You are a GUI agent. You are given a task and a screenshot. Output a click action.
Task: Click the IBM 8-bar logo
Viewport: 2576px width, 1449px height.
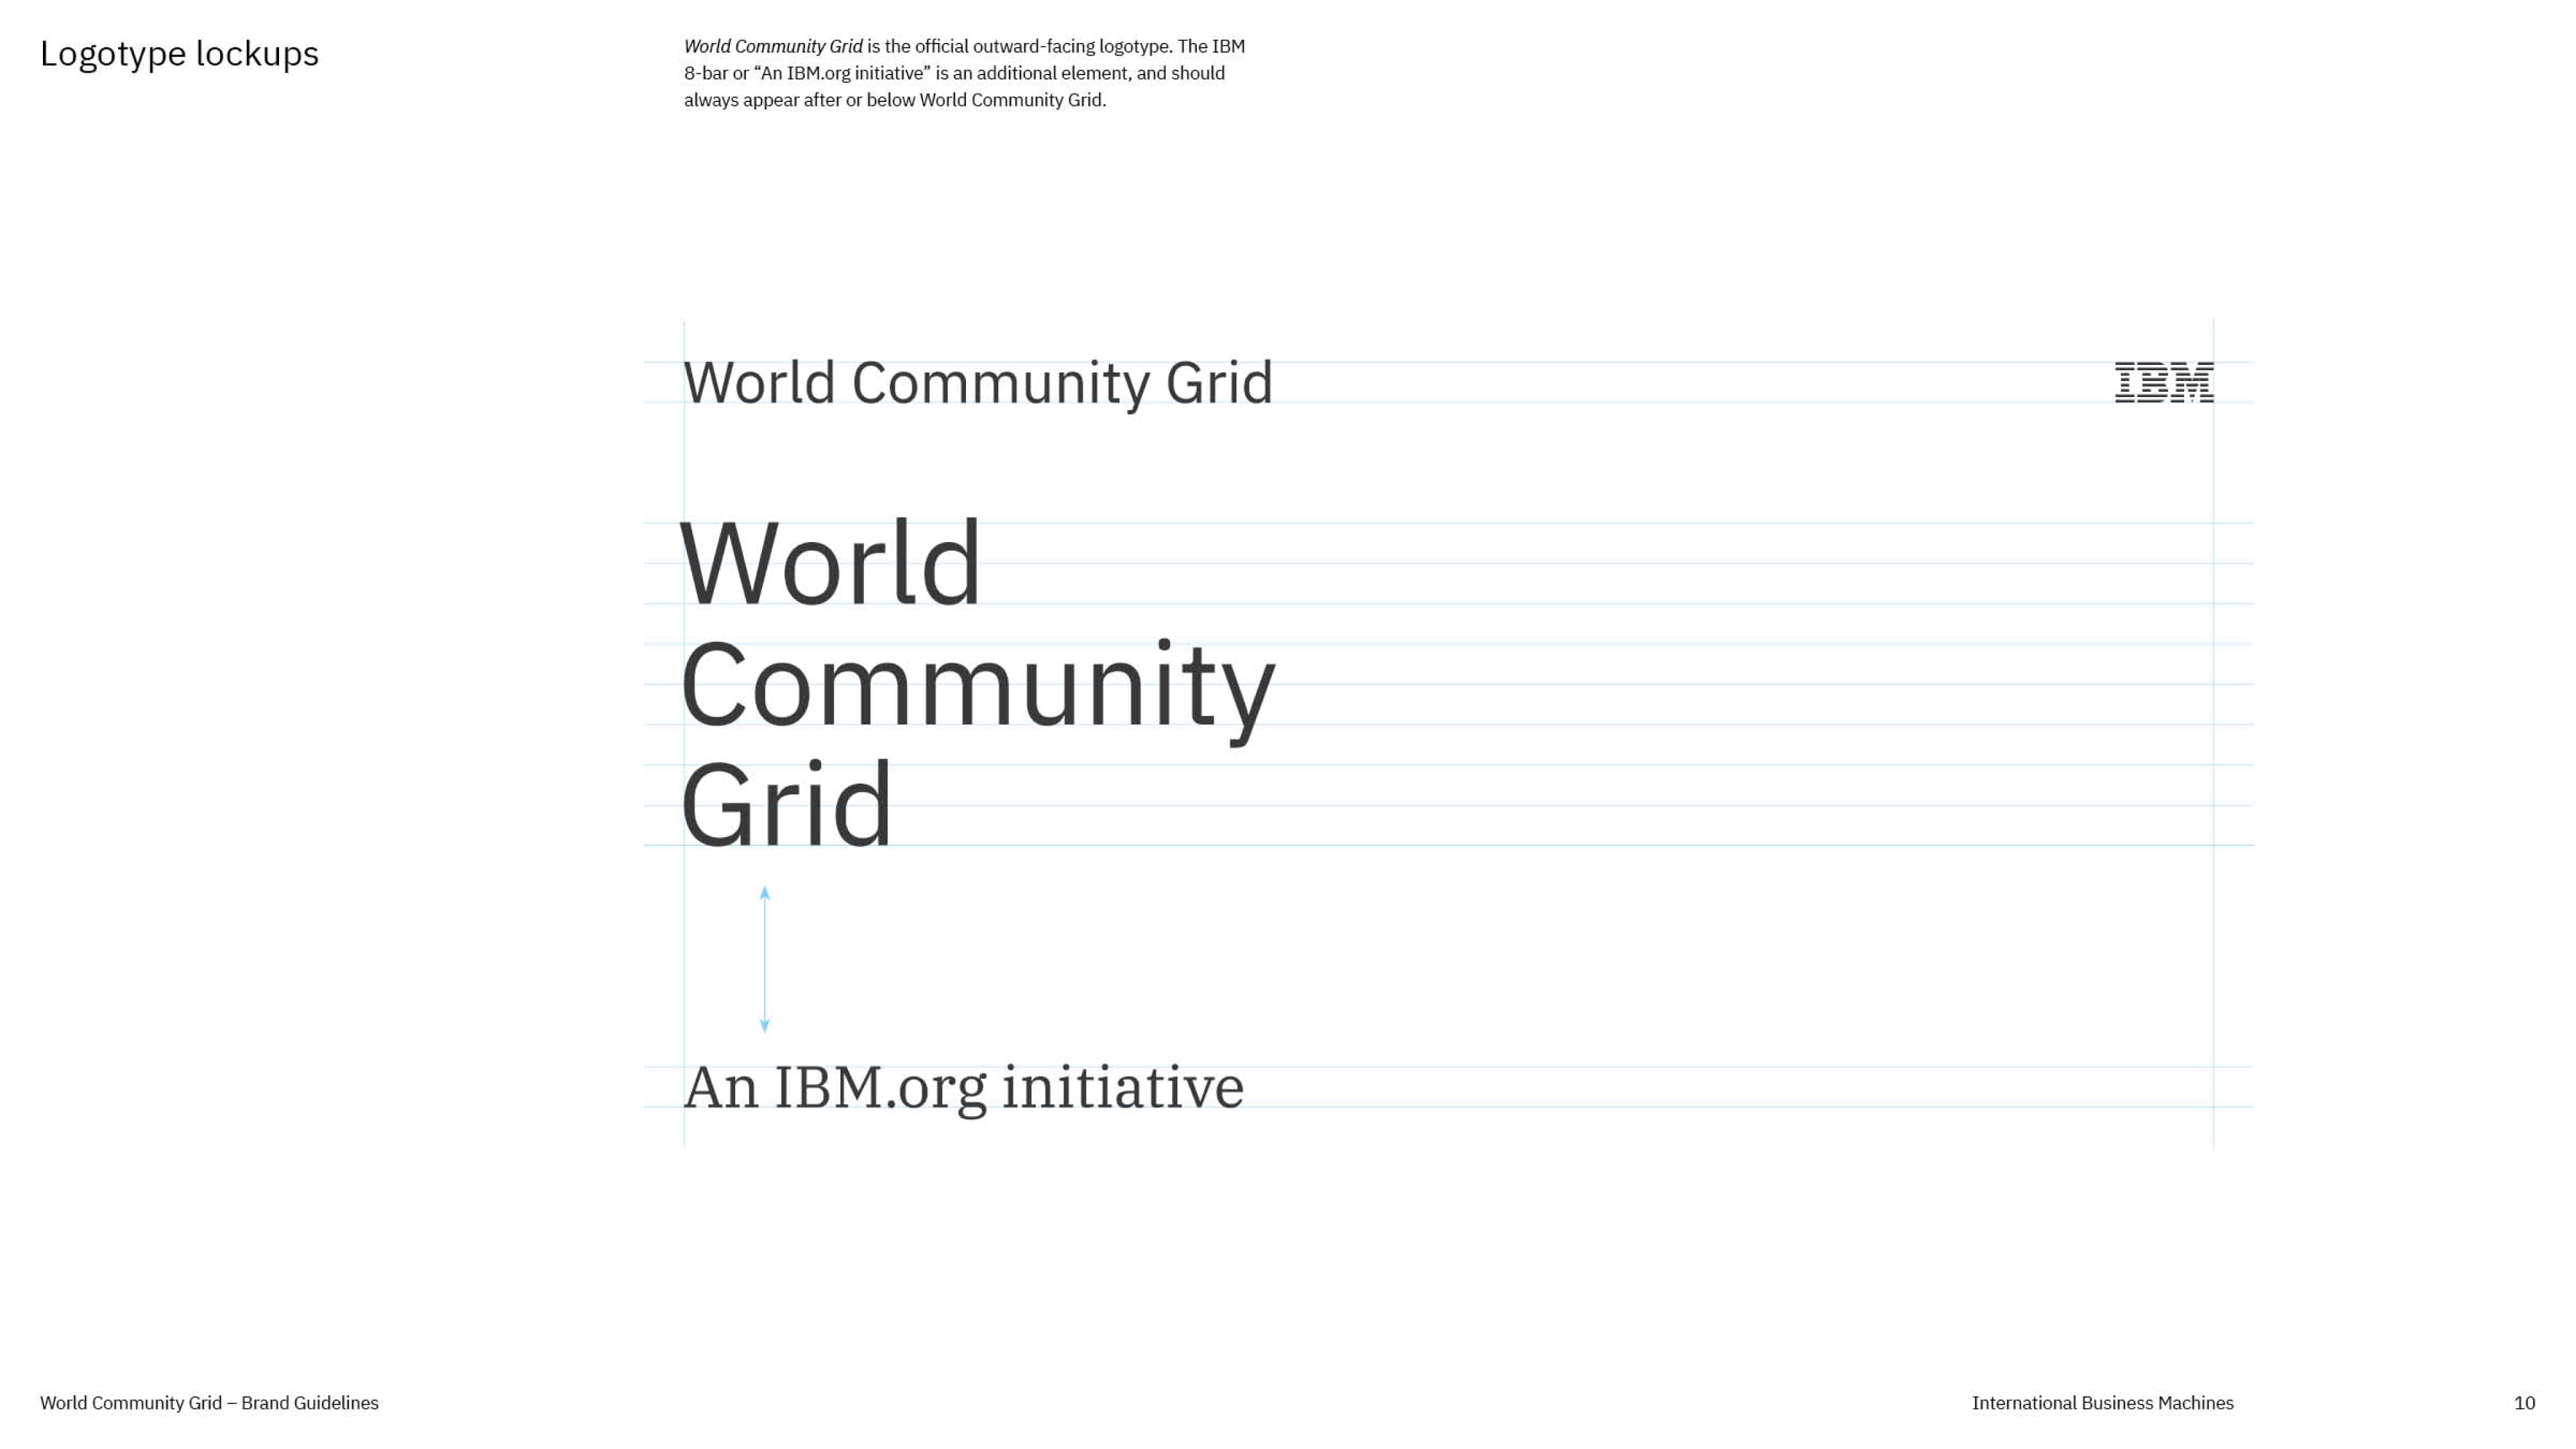point(2164,382)
